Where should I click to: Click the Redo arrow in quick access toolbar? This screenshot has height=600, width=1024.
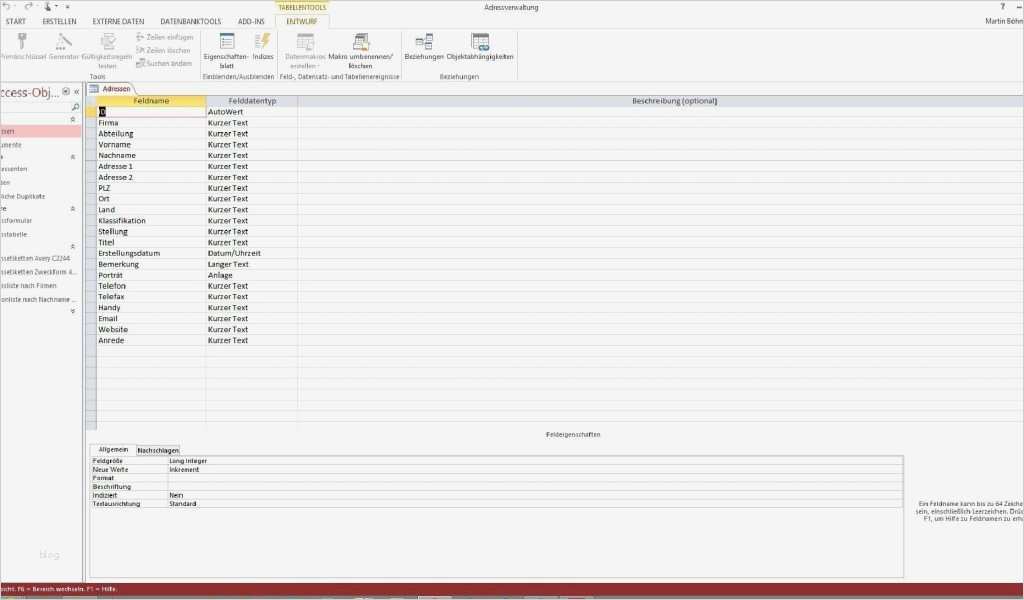click(x=28, y=7)
